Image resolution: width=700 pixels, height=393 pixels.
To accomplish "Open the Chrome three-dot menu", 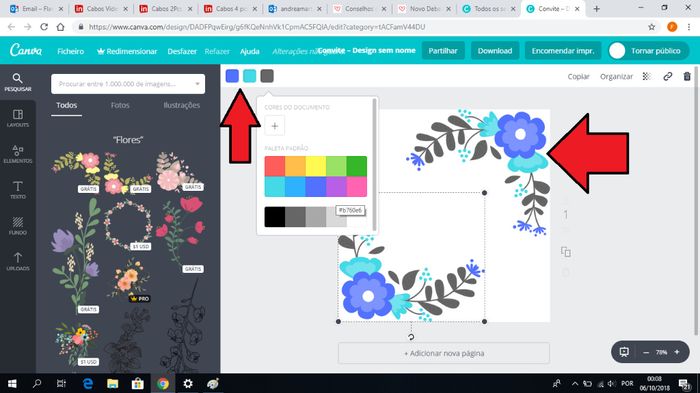I will 688,27.
